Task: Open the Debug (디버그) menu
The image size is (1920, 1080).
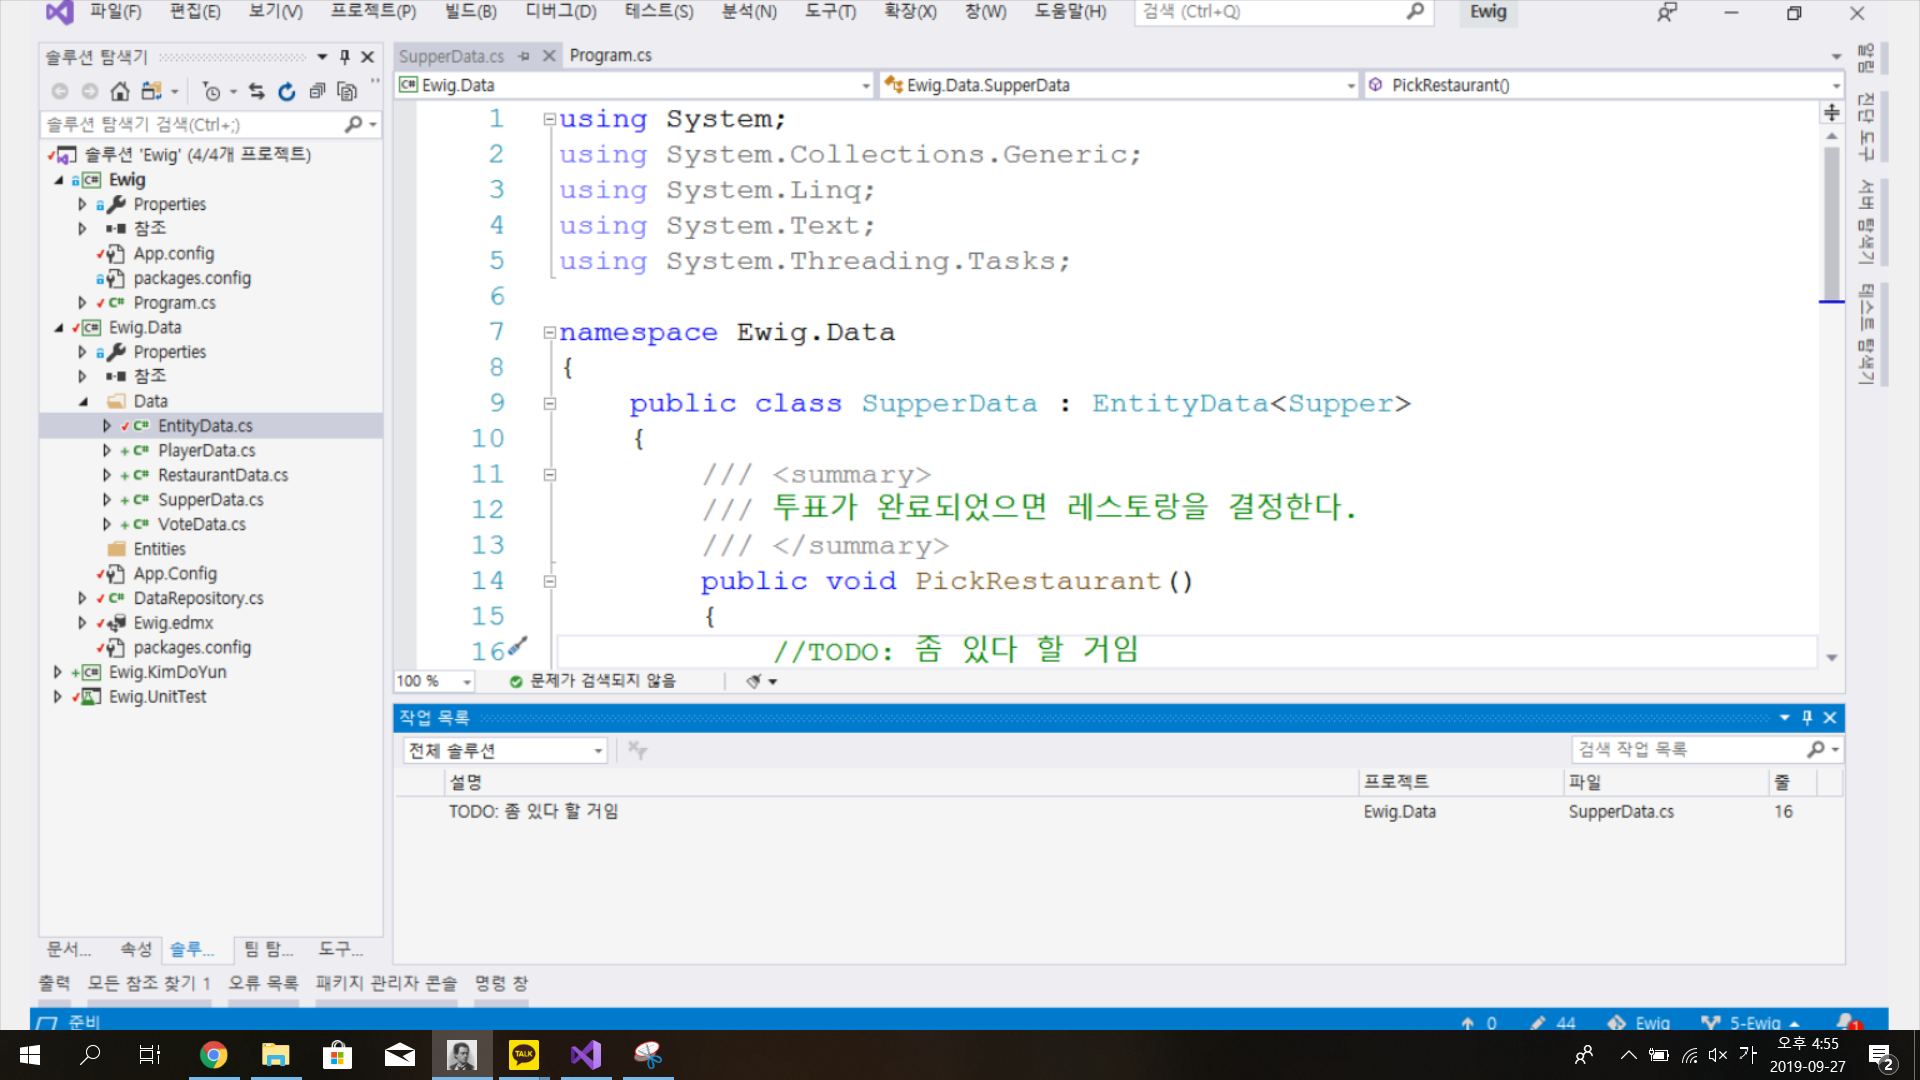Action: point(560,12)
